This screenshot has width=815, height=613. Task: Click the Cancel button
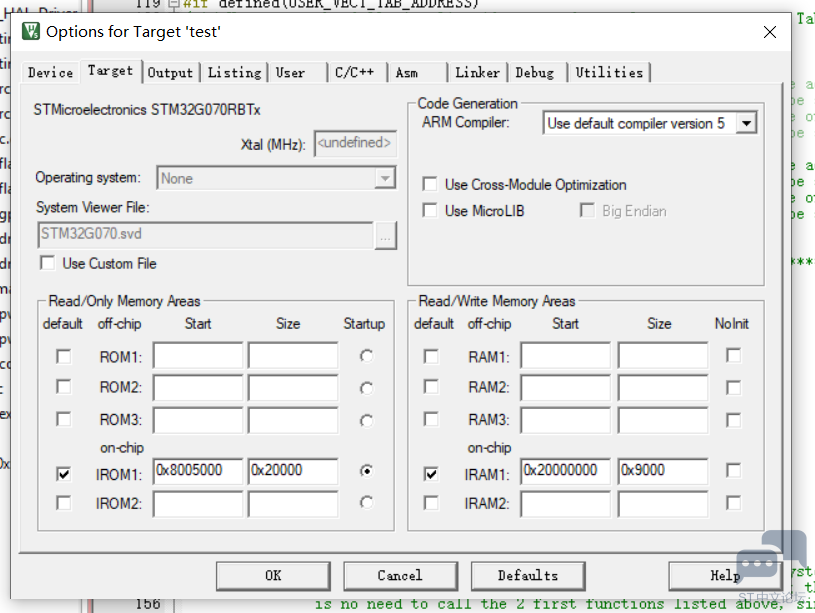pos(399,575)
